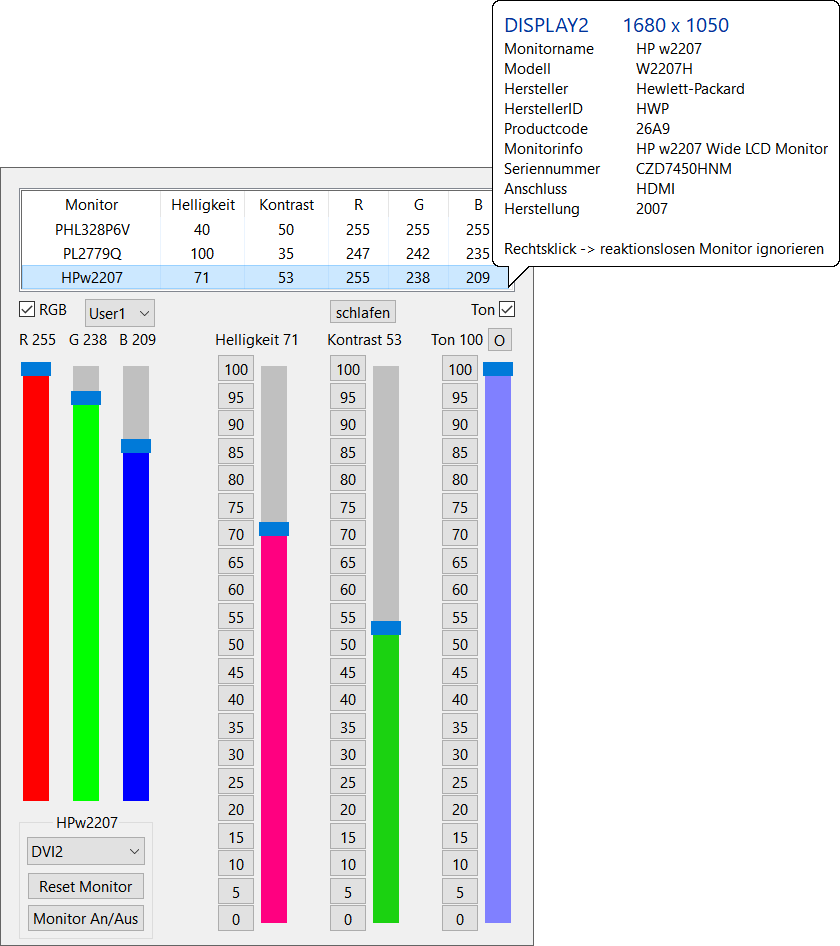Set Kontrast to 30 with preset button
Image resolution: width=840 pixels, height=946 pixels.
[x=348, y=754]
